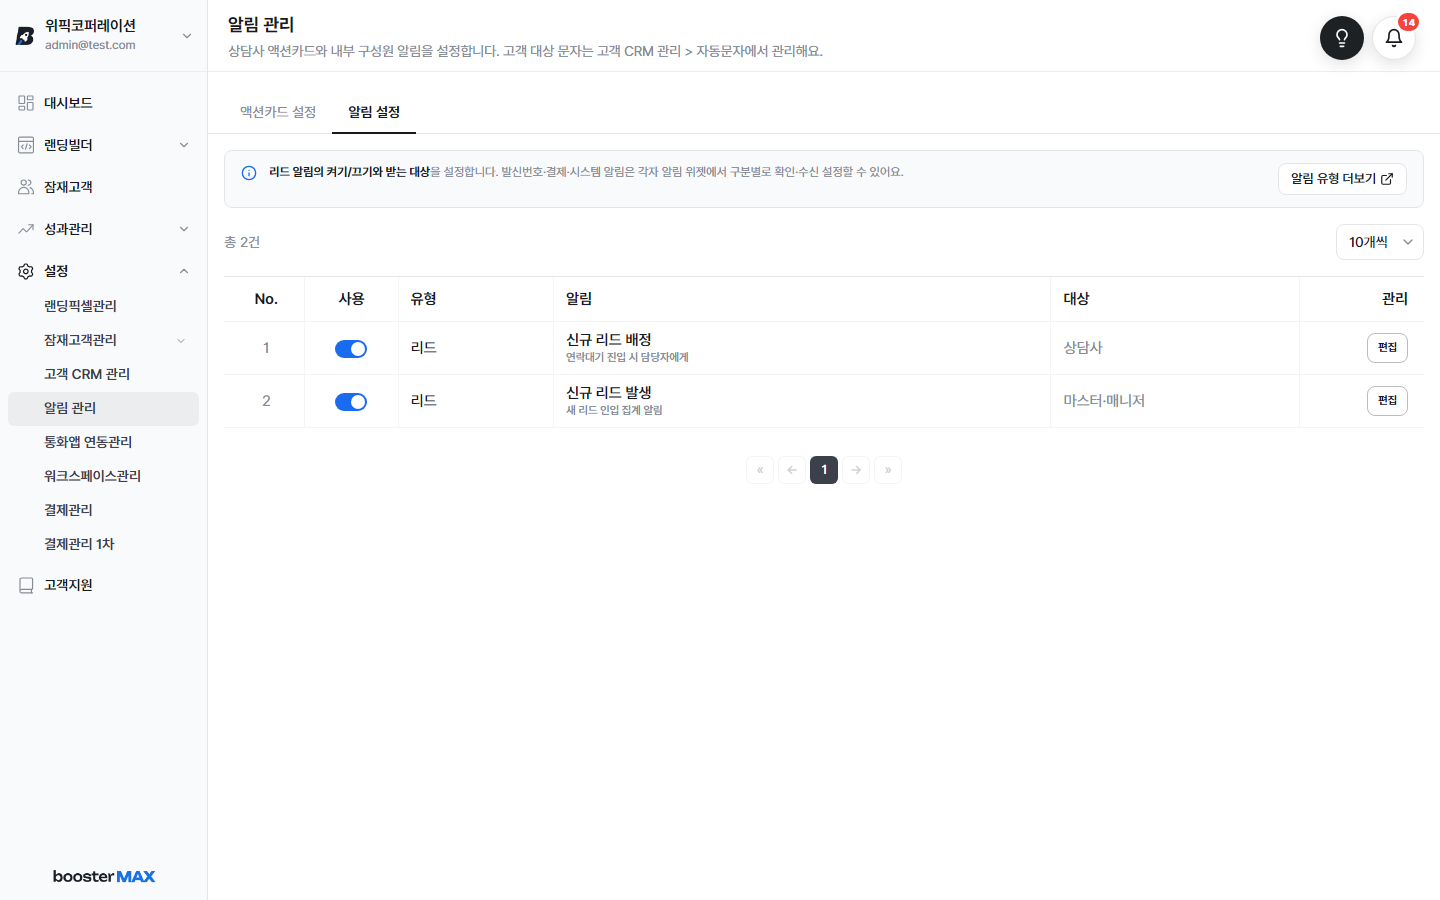
Task: Click the admin@test.com account text
Action: tap(90, 45)
